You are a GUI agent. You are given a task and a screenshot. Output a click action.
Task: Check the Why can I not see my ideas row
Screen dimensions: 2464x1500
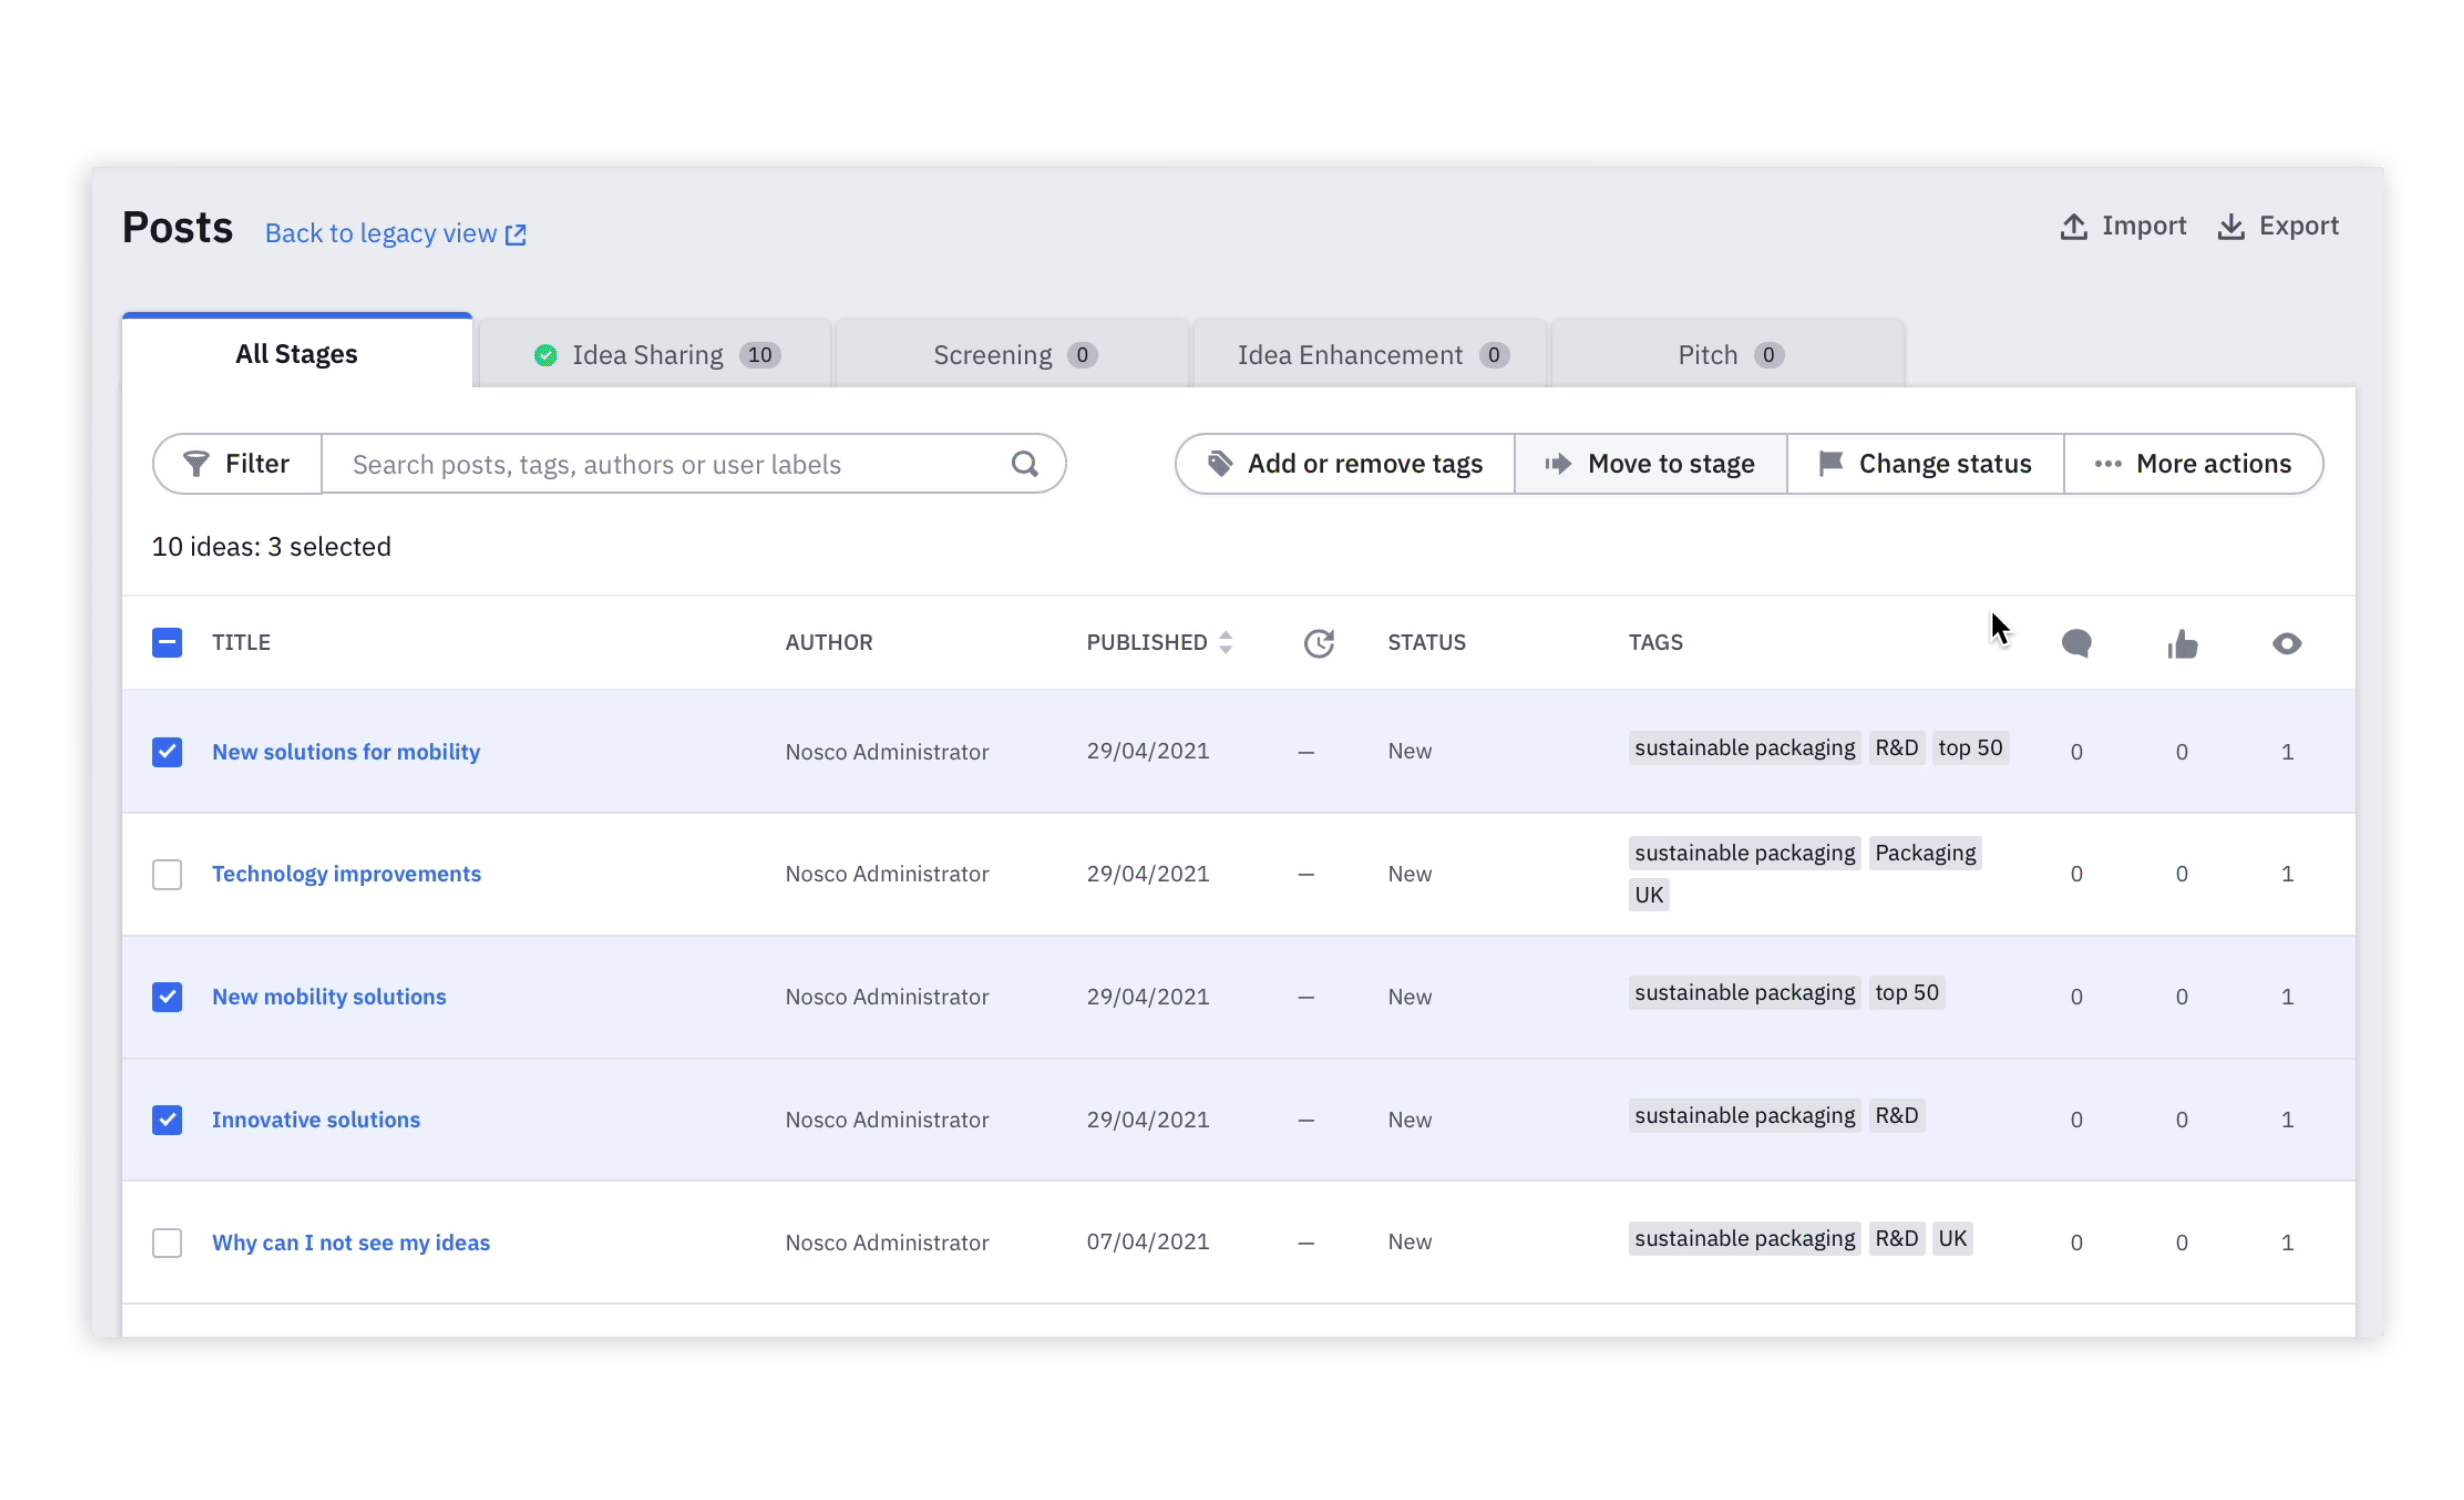(x=167, y=1243)
